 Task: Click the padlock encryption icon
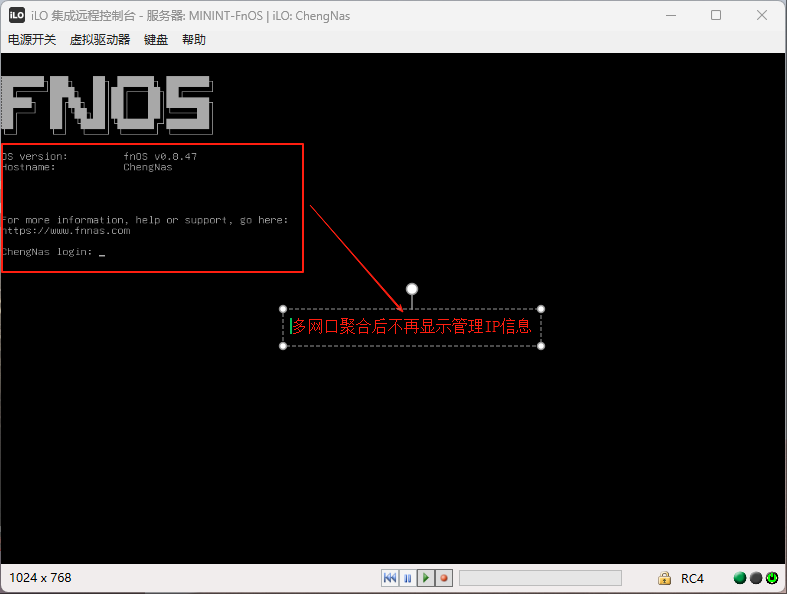point(664,578)
